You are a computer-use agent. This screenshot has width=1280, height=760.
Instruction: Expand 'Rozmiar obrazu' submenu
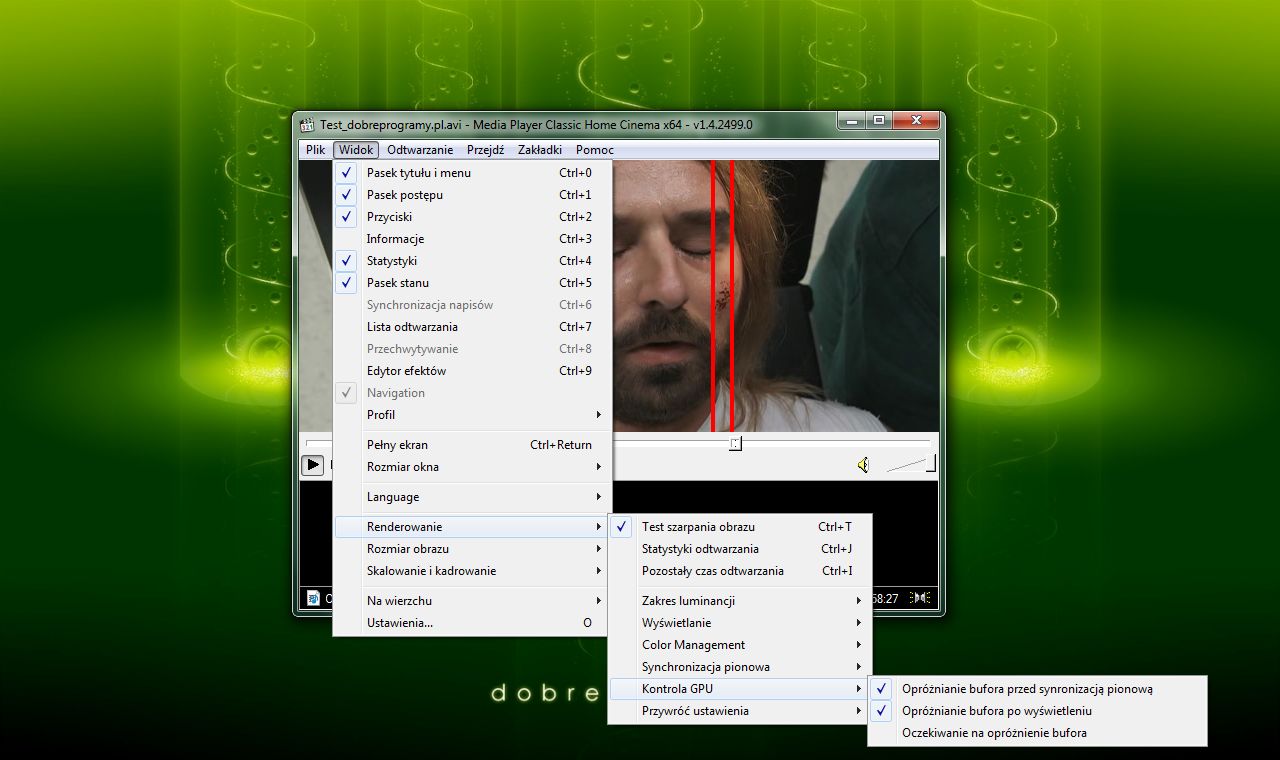pyautogui.click(x=470, y=549)
